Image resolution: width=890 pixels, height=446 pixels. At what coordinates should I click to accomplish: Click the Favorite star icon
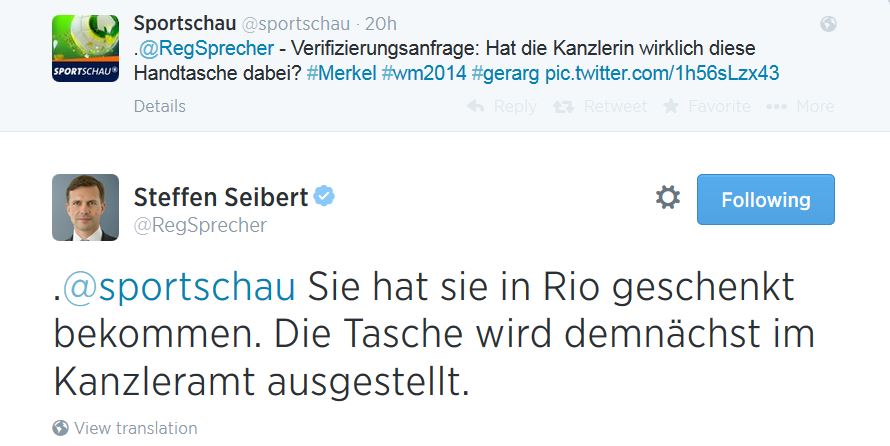pyautogui.click(x=670, y=106)
